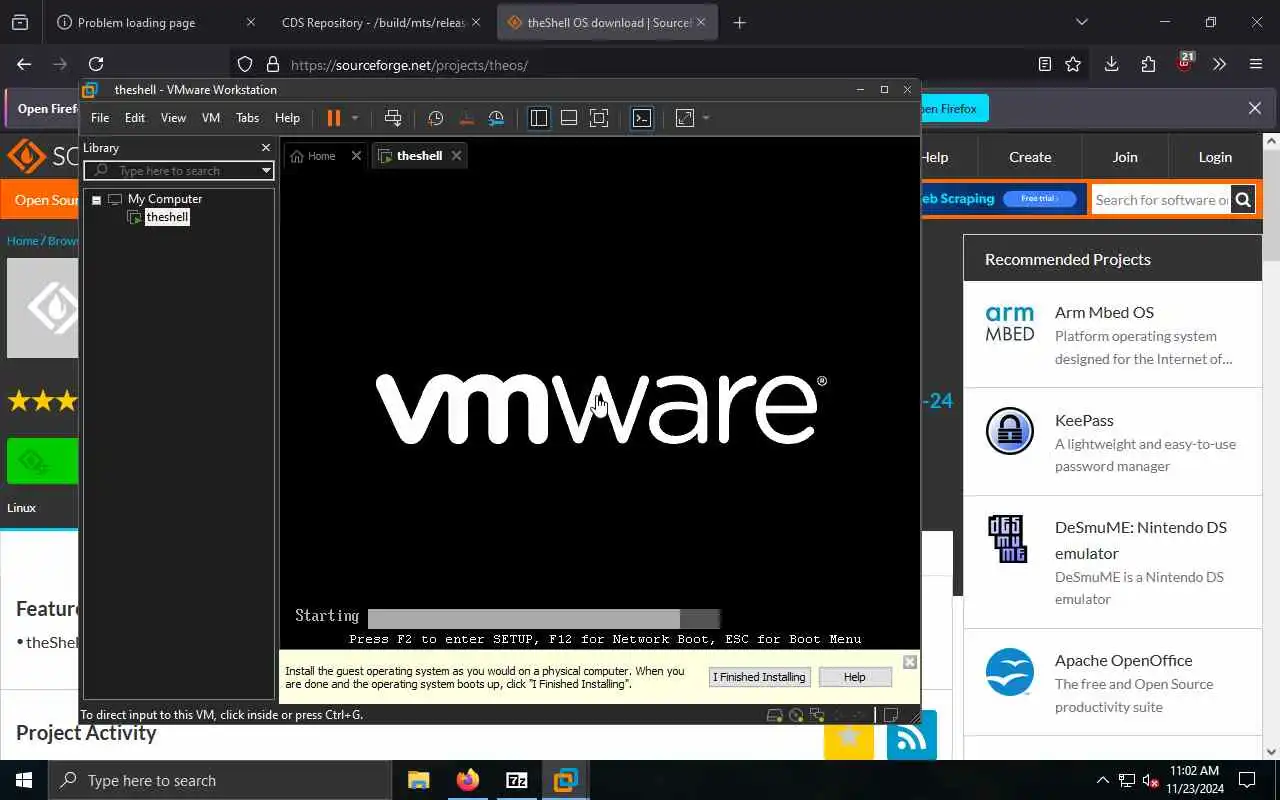Click Help in the install notice bar
The width and height of the screenshot is (1280, 800).
(854, 677)
